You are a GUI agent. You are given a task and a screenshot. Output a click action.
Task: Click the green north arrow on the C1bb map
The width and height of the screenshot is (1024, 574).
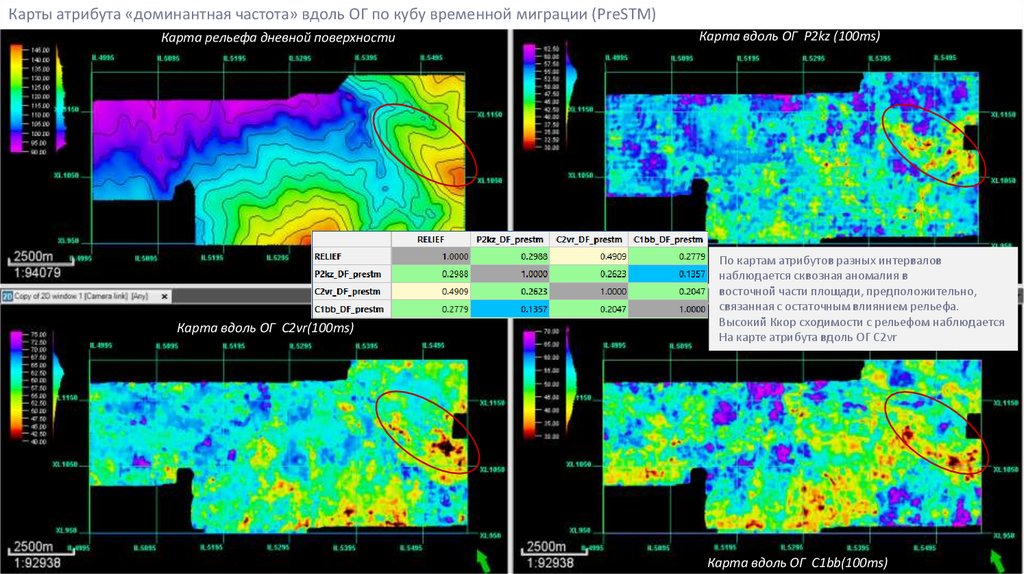(997, 560)
